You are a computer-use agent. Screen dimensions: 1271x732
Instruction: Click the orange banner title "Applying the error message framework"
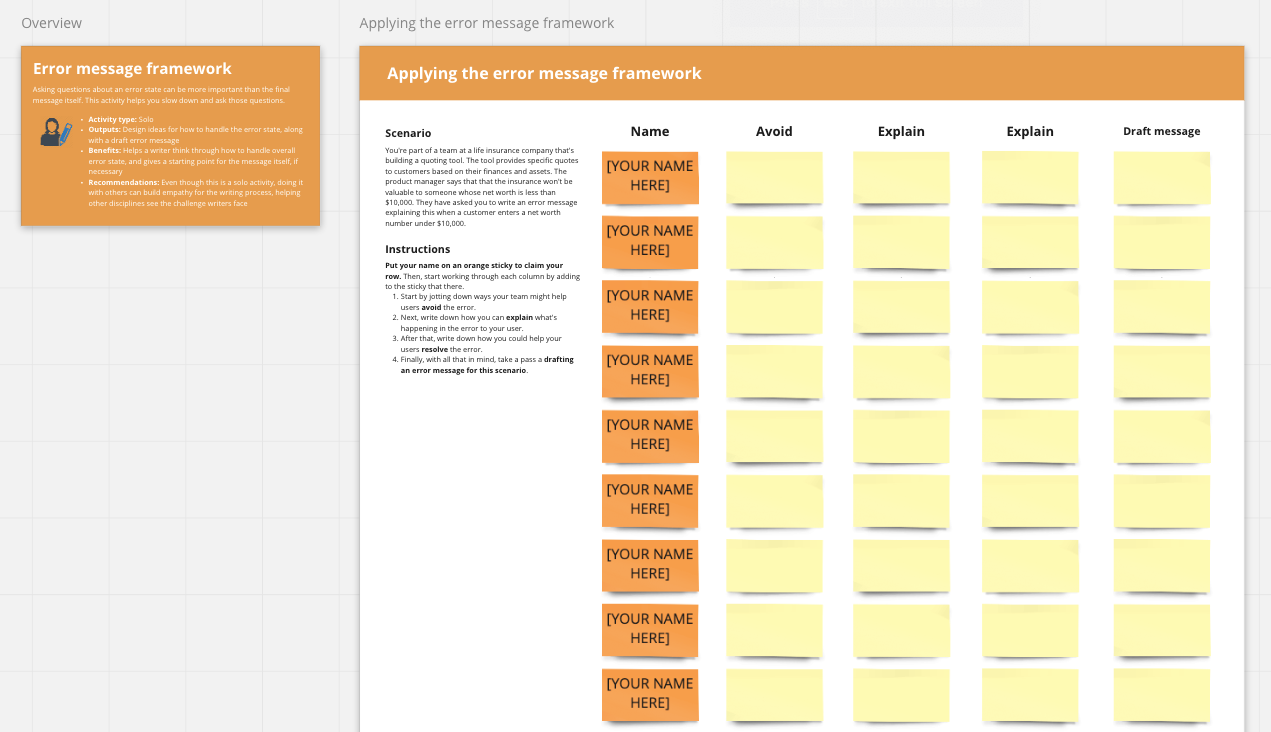(544, 73)
